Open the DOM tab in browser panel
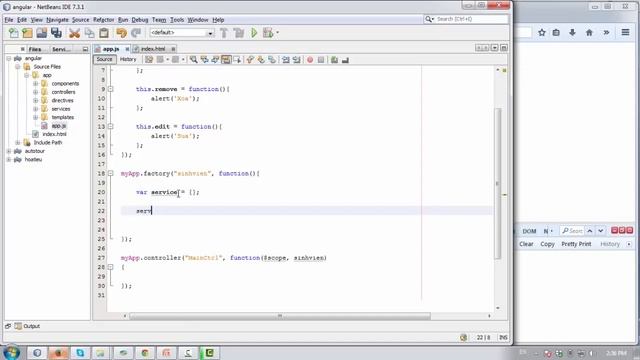Screen dimensions: 640x360 pyautogui.click(x=529, y=231)
